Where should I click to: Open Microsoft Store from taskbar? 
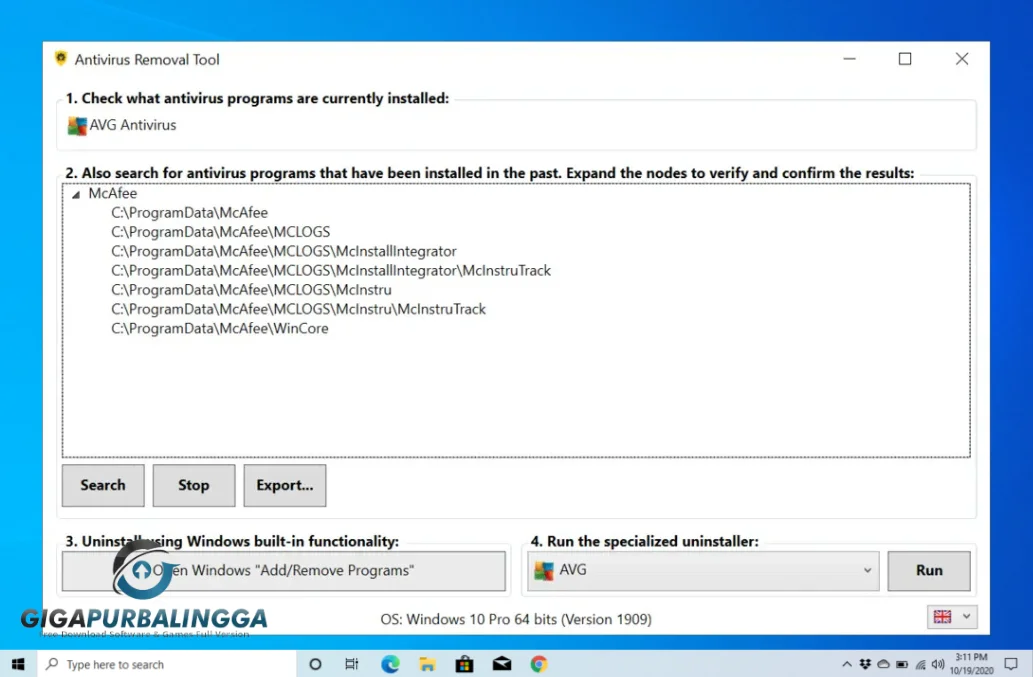click(x=464, y=664)
